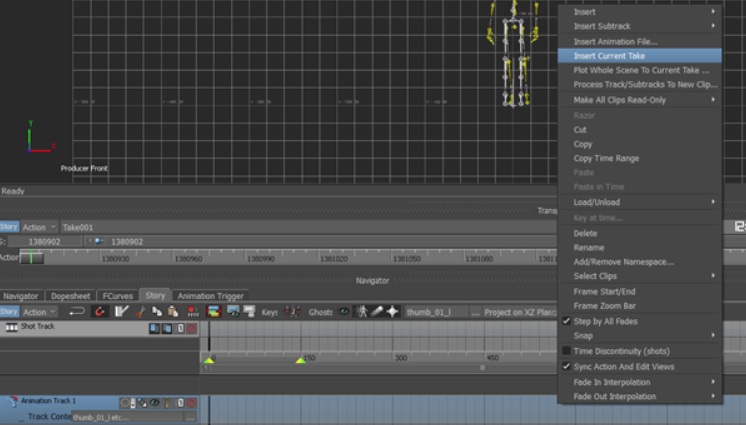The width and height of the screenshot is (746, 425).
Task: Click first blue icon on Shot Track row
Action: 154,328
